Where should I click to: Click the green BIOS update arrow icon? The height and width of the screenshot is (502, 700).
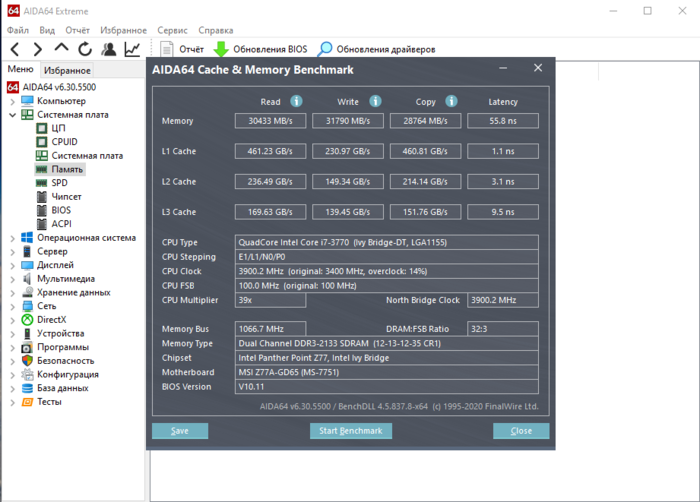click(x=221, y=49)
